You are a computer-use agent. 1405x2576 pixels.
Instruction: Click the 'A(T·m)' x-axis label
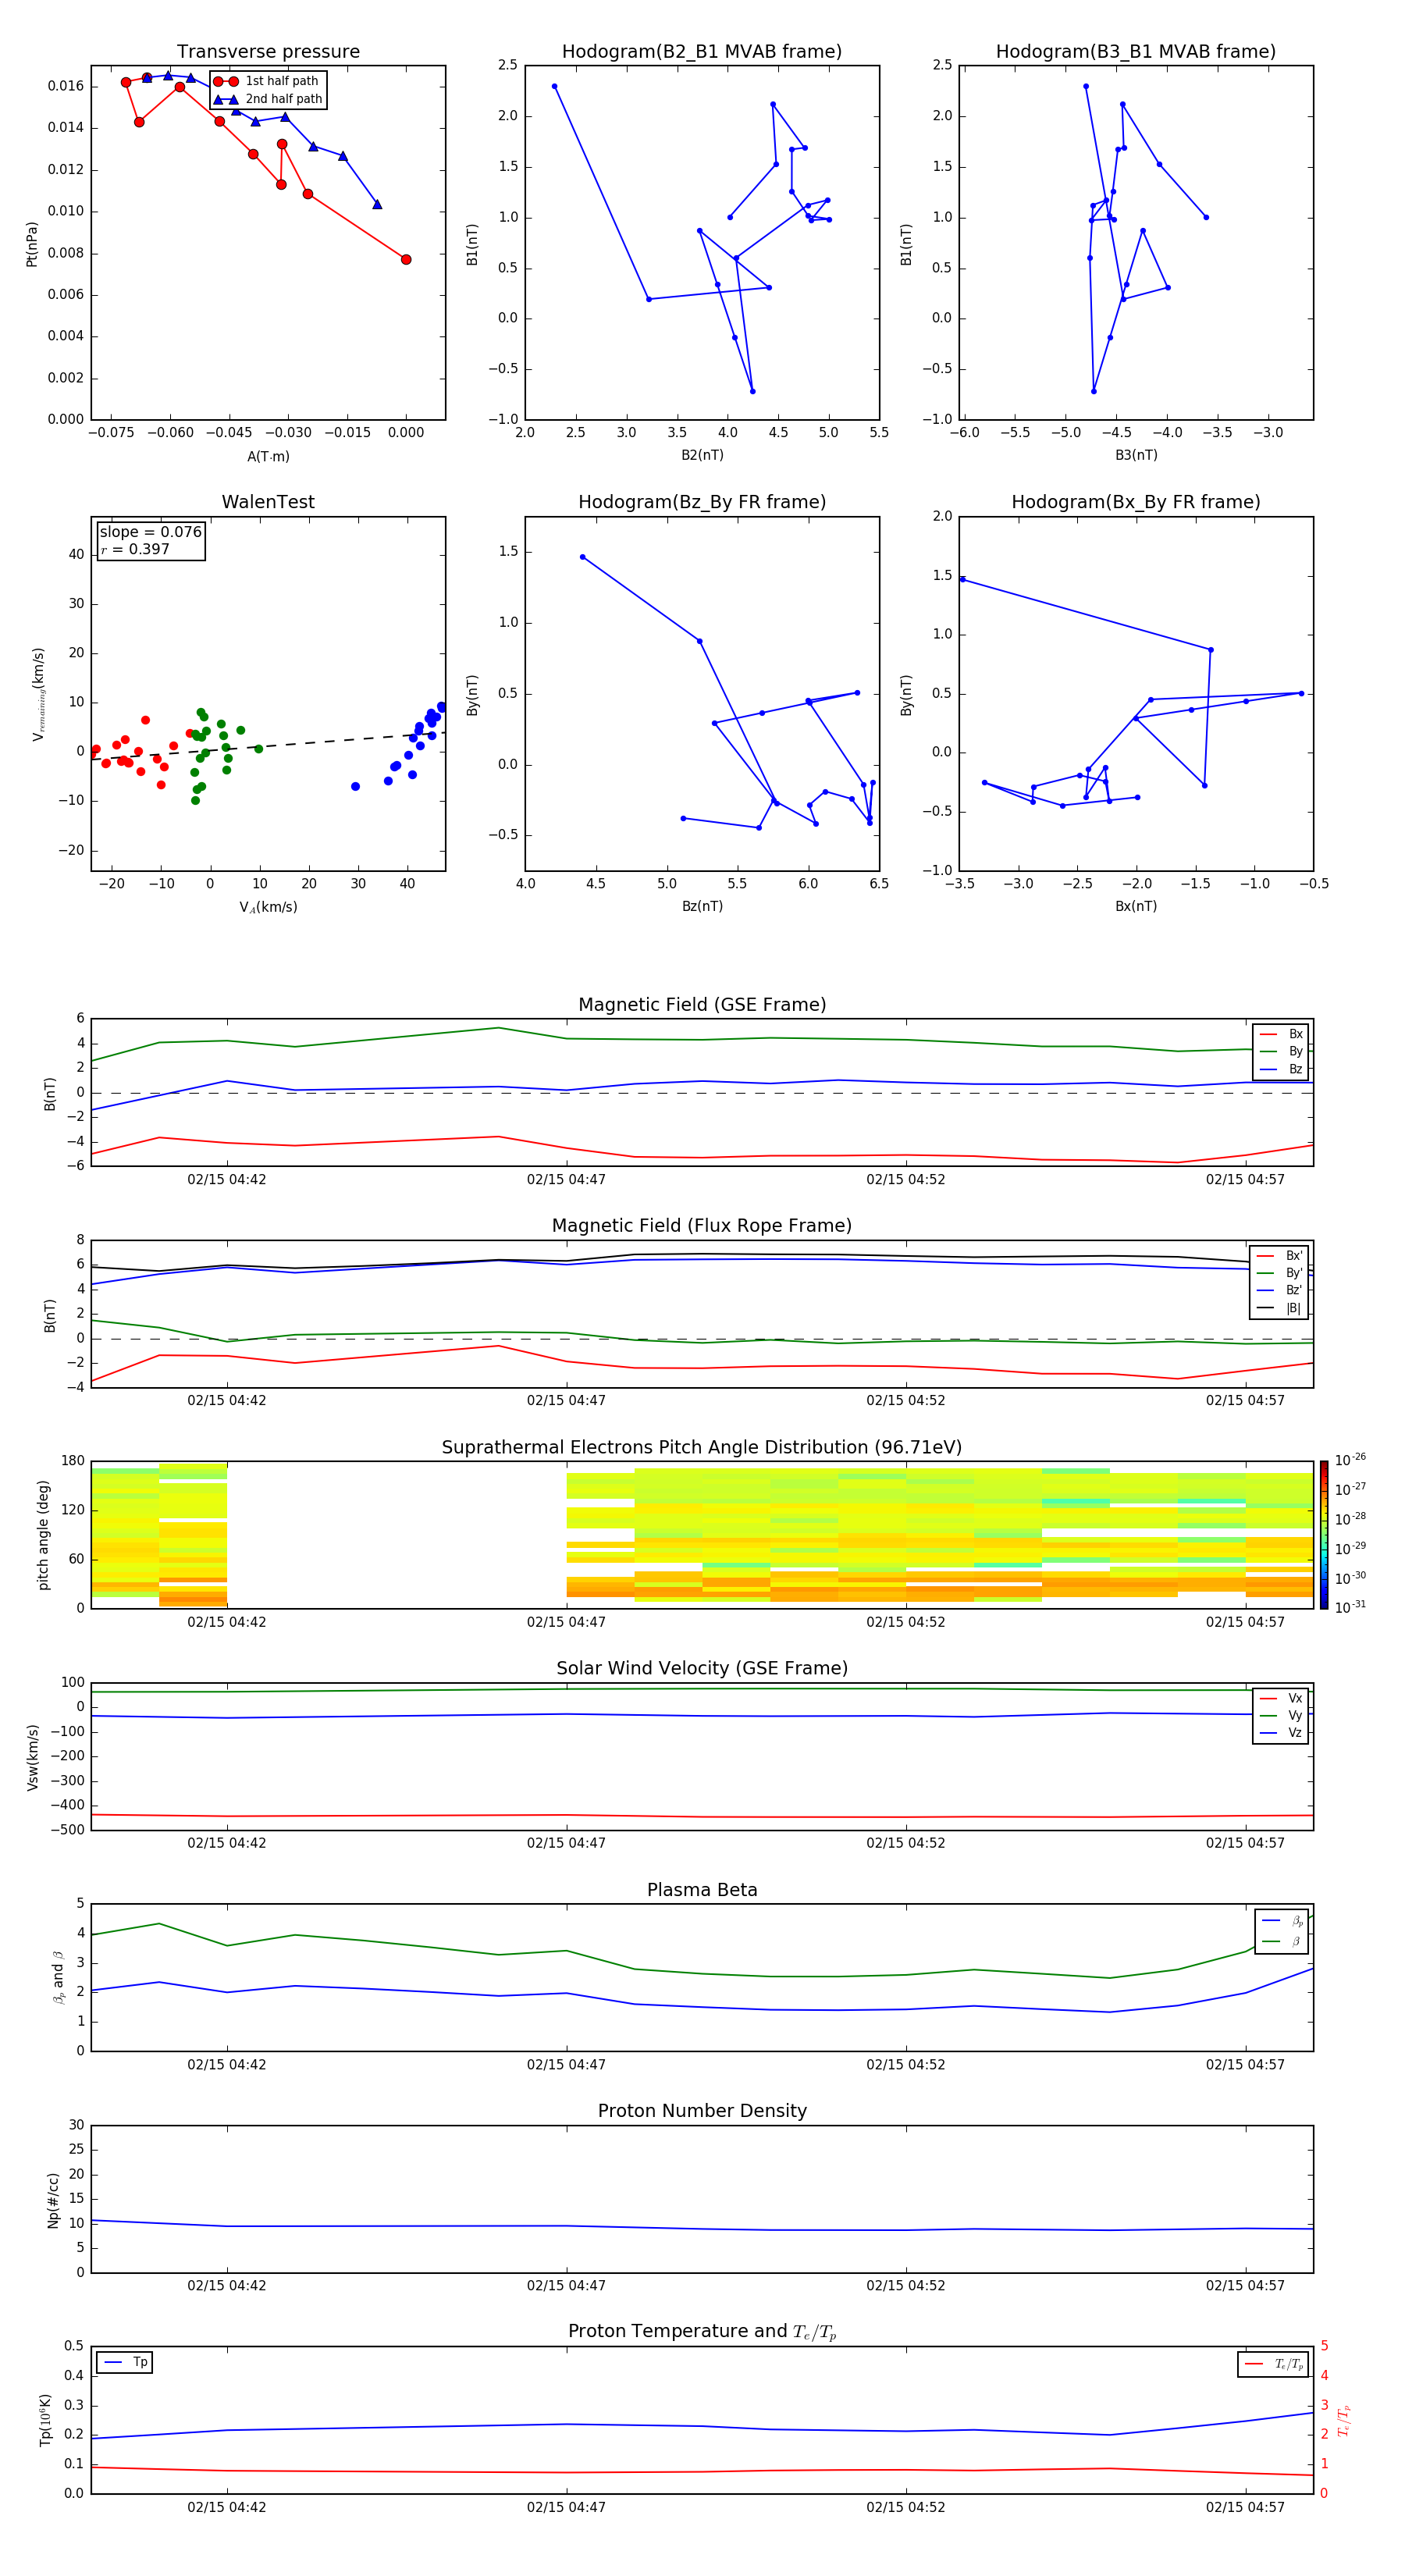click(268, 457)
